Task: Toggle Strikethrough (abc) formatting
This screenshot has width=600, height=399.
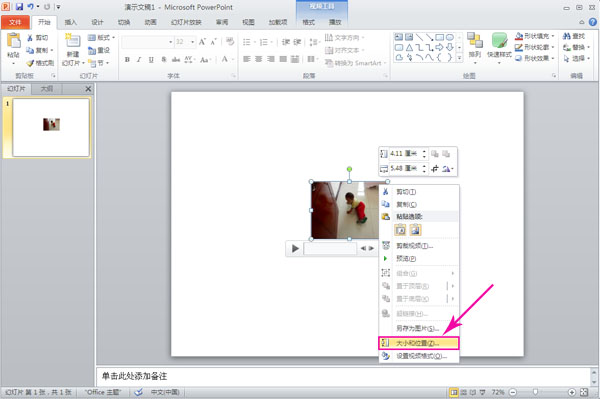Action: click(176, 59)
